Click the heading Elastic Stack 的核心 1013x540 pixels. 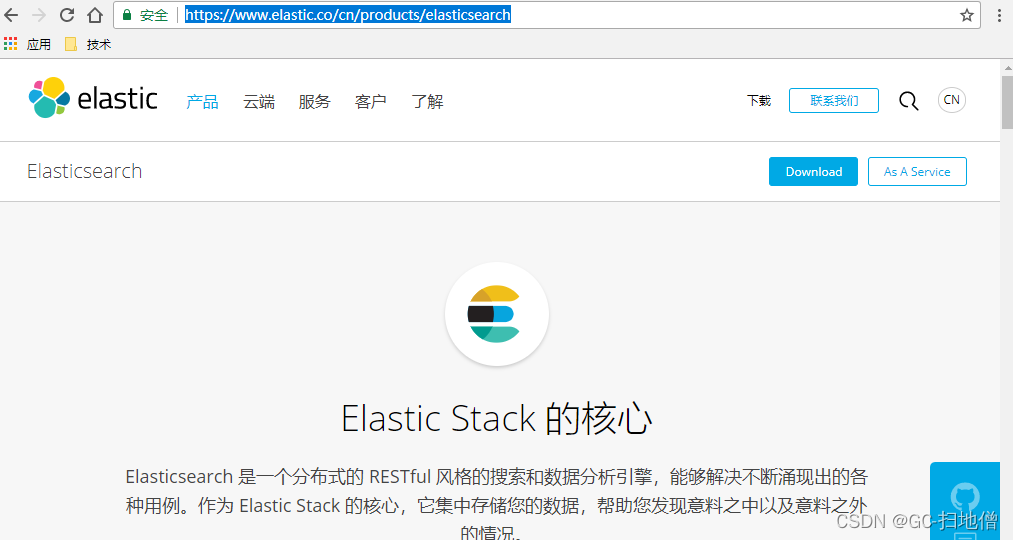click(x=497, y=419)
